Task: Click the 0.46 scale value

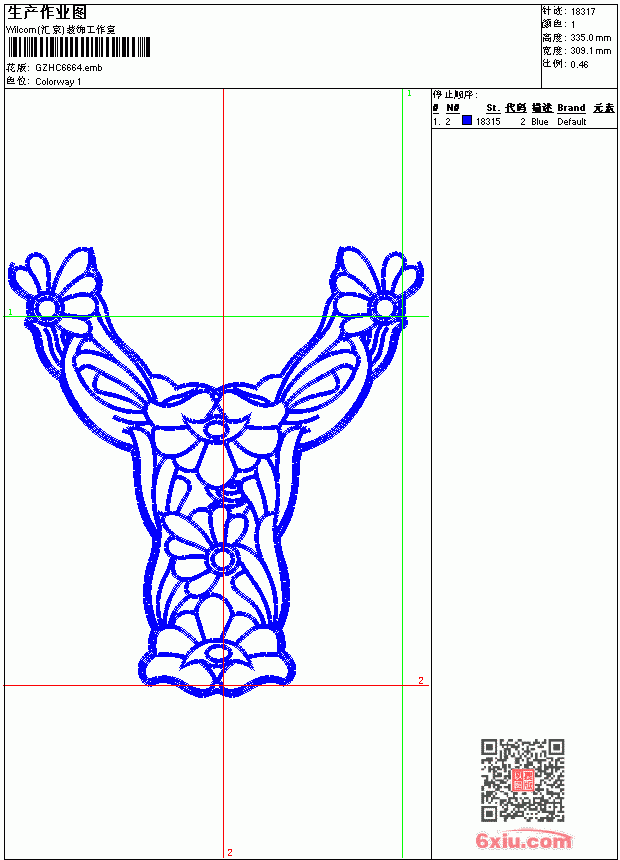Action: tap(579, 64)
